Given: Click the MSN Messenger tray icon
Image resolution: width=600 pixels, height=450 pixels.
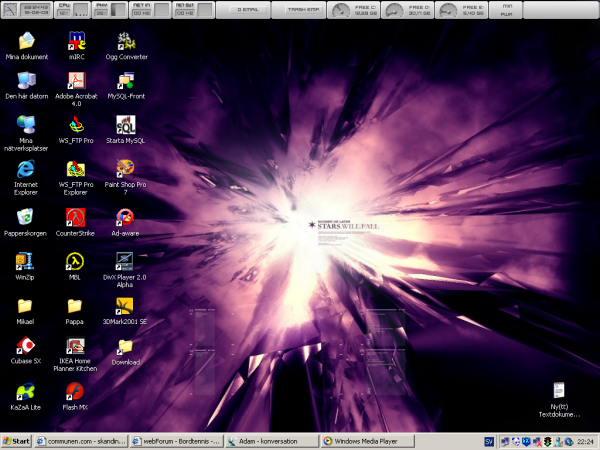Looking at the screenshot, I should pos(558,442).
